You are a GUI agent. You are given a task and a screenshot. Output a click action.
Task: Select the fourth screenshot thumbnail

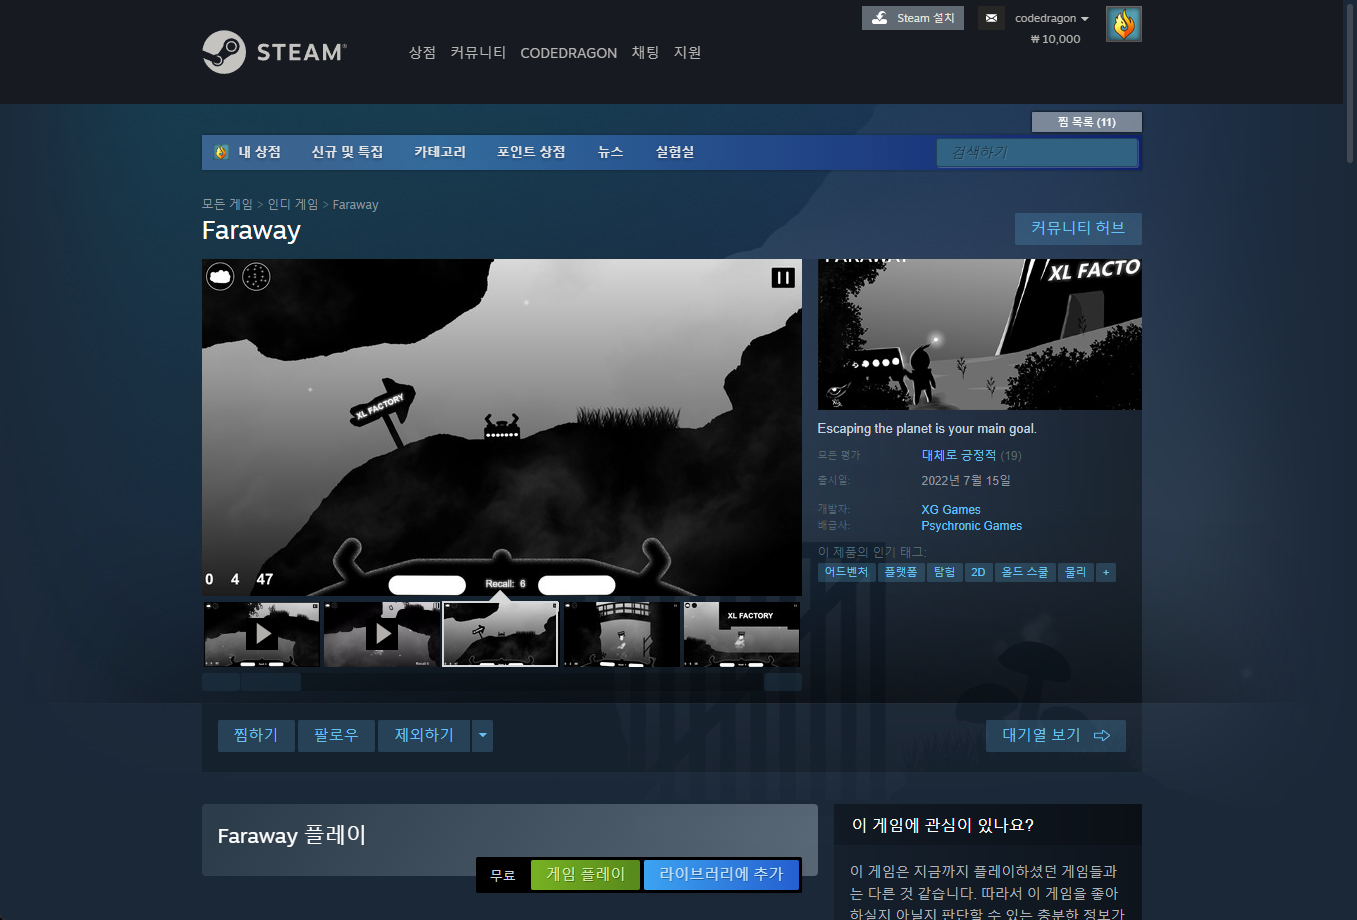(x=621, y=634)
